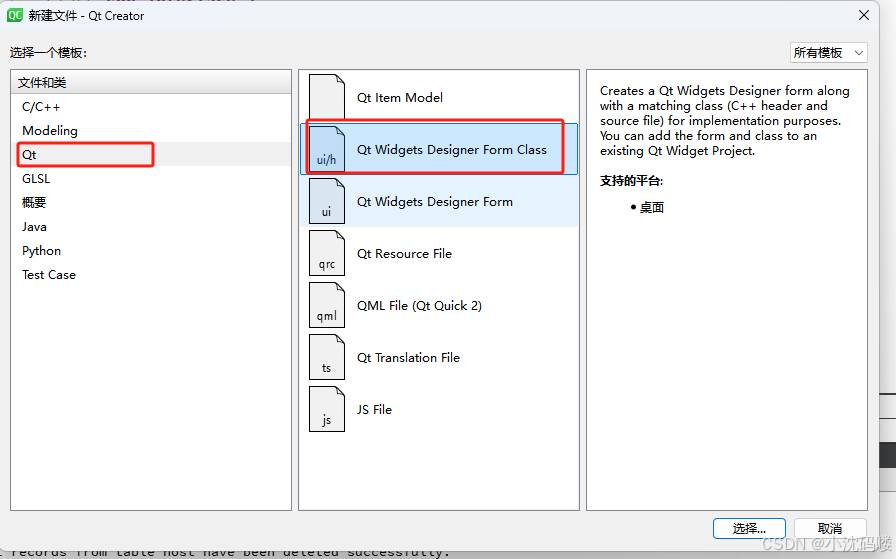Screen dimensions: 896x559
Task: Select the js file icon
Action: (327, 410)
